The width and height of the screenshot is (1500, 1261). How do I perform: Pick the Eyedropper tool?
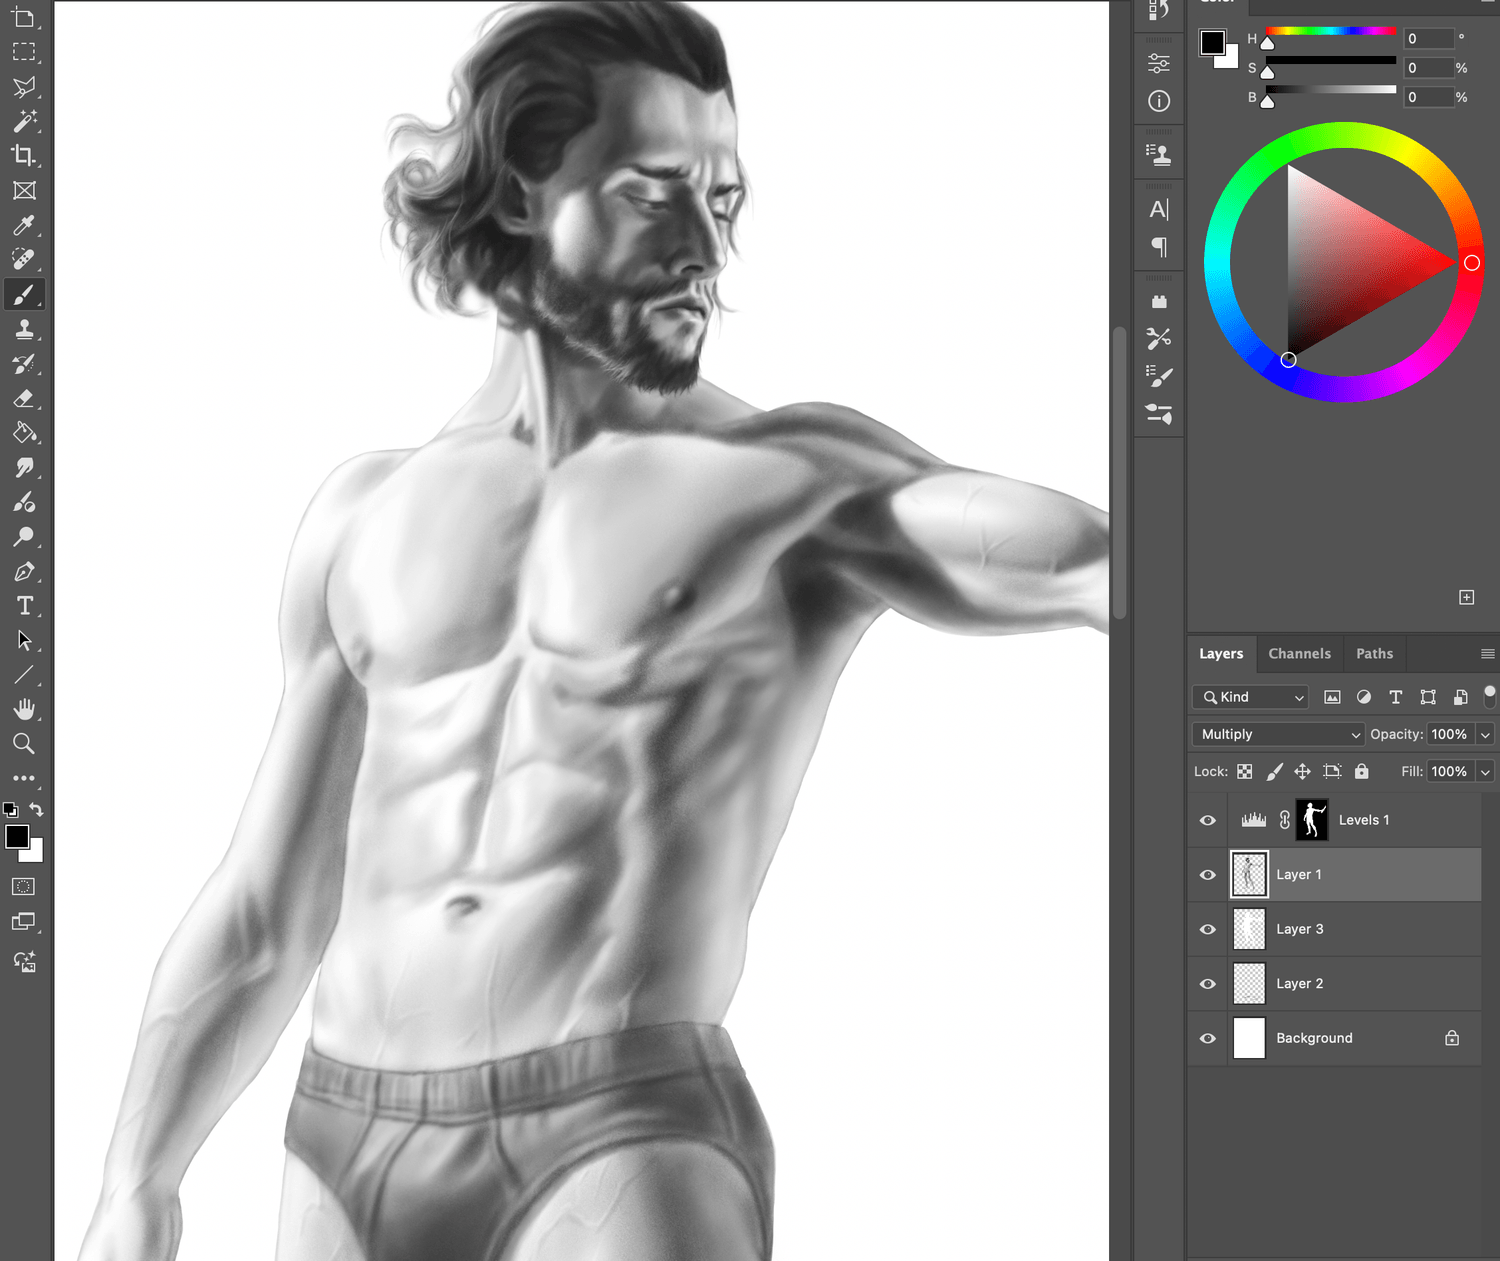(24, 225)
